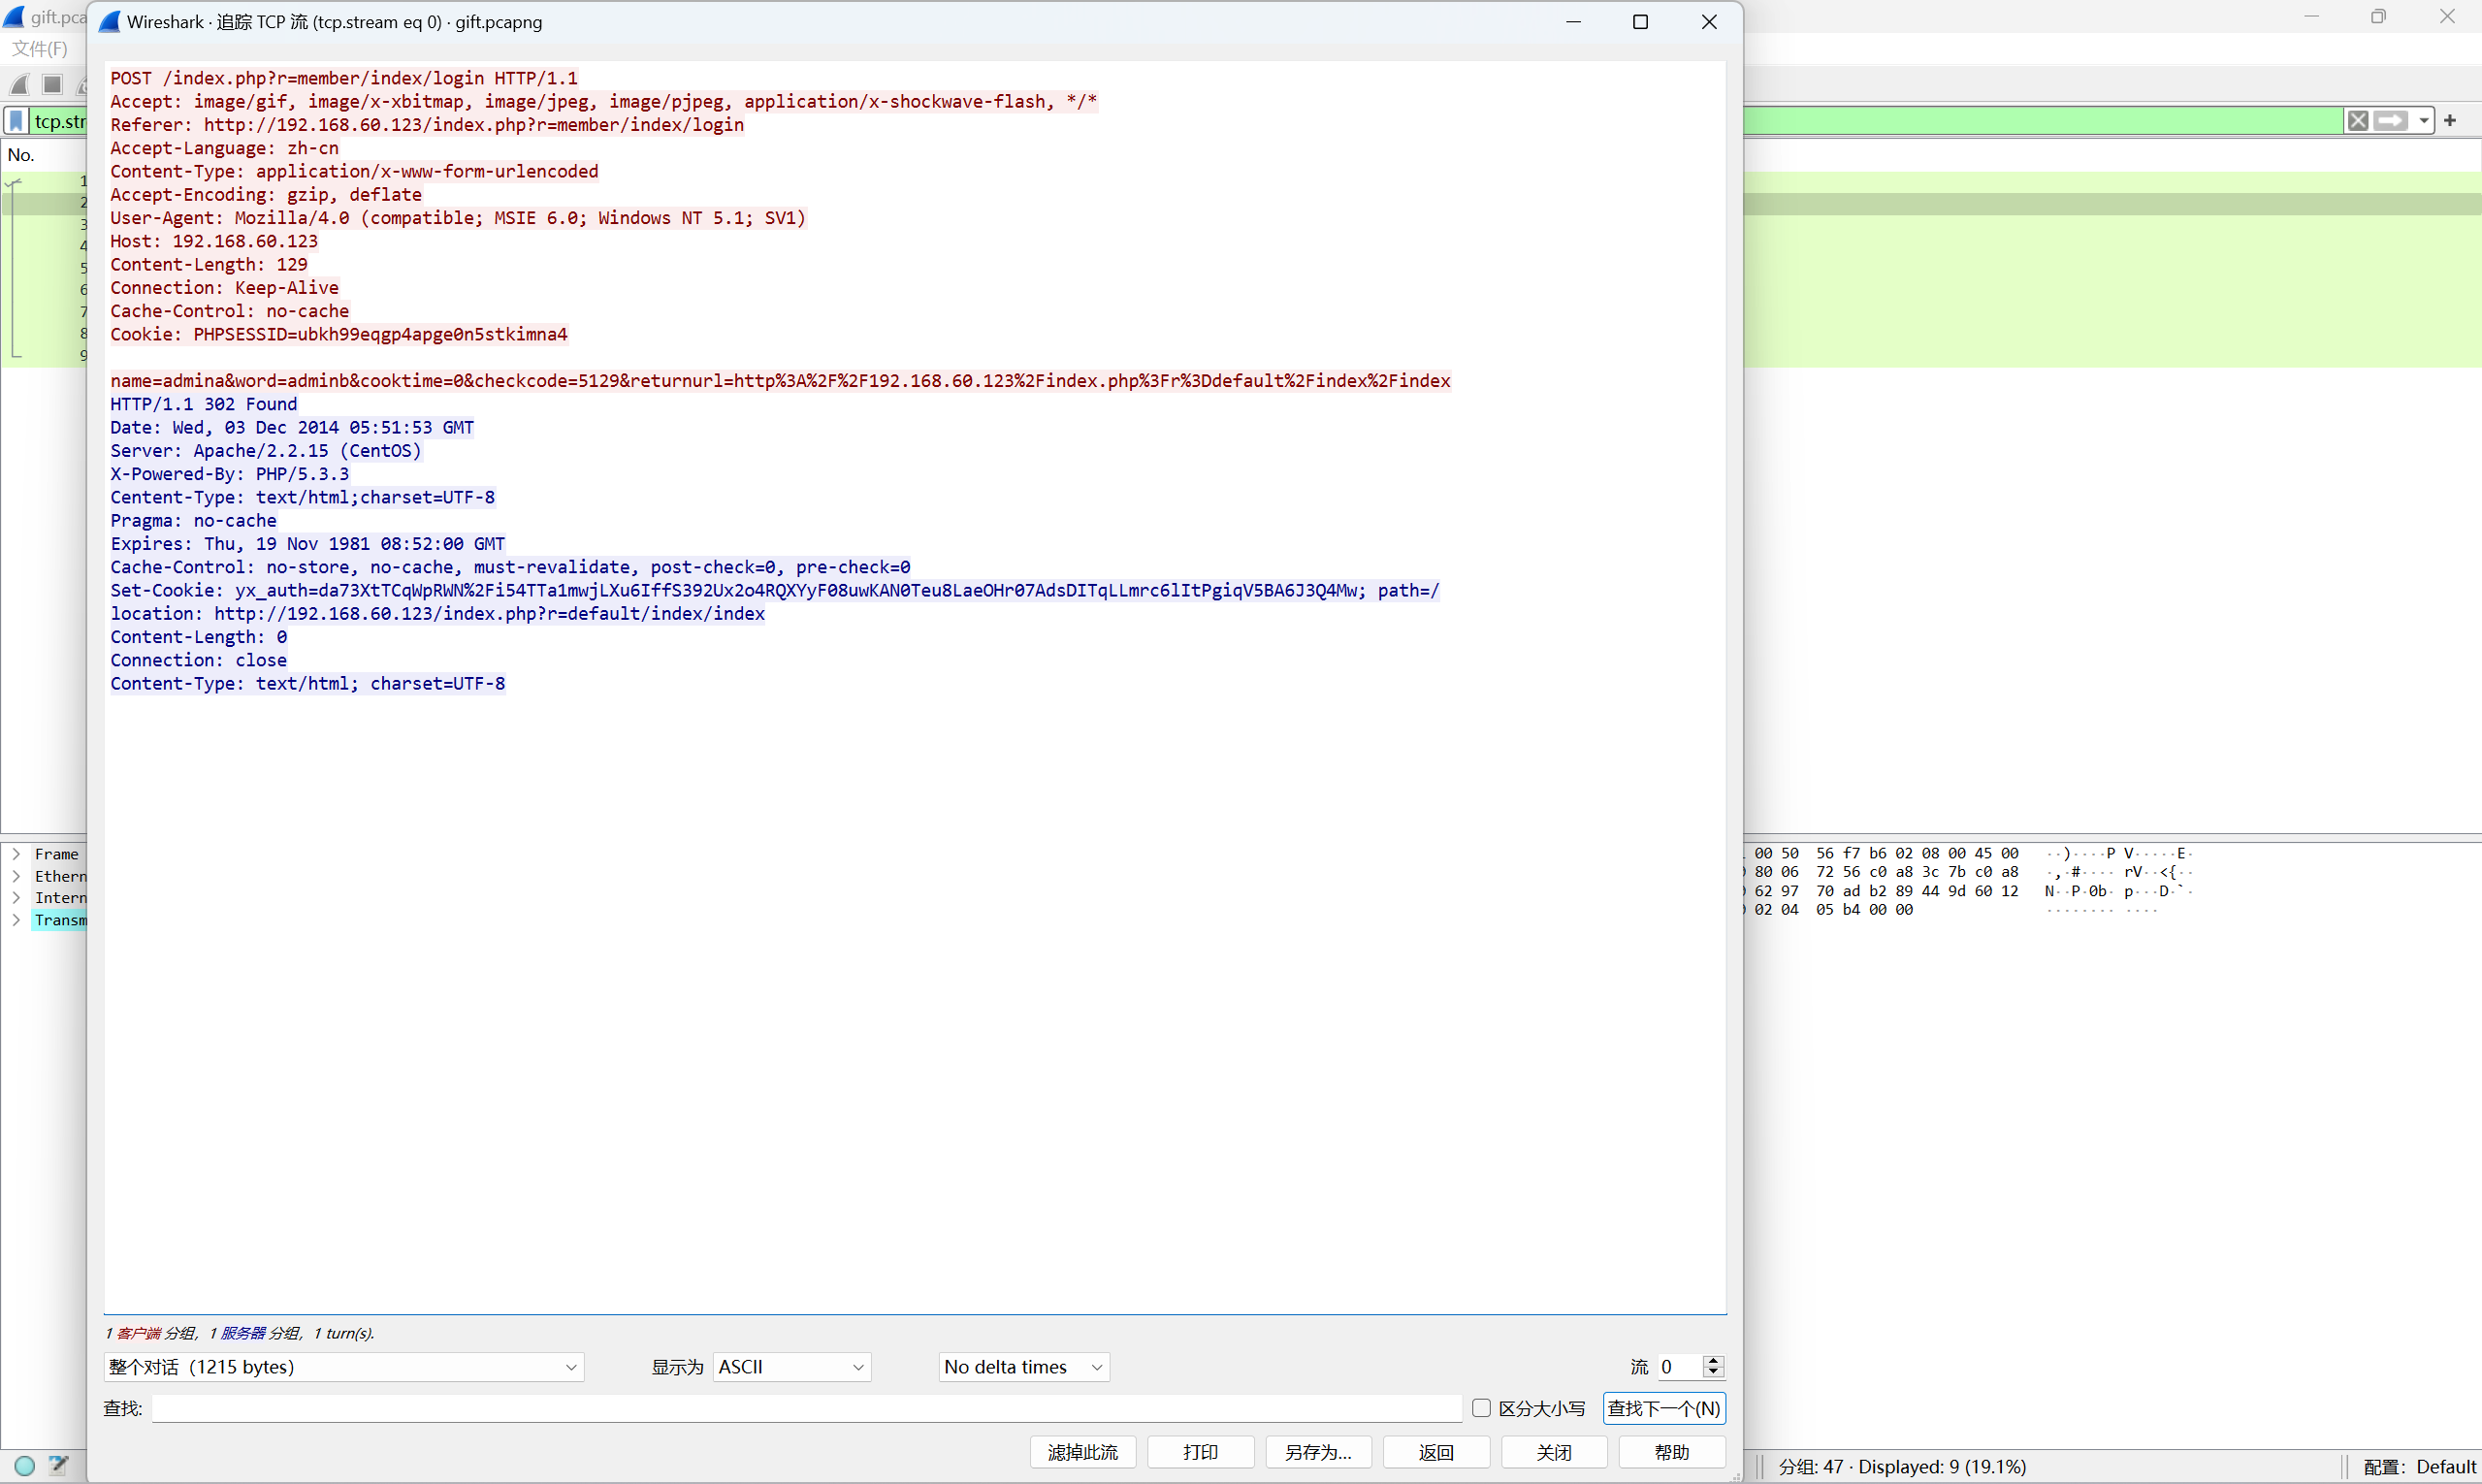Screen dimensions: 2482x1484
Task: Expand the Internet Protocol tree item
Action: [16, 898]
